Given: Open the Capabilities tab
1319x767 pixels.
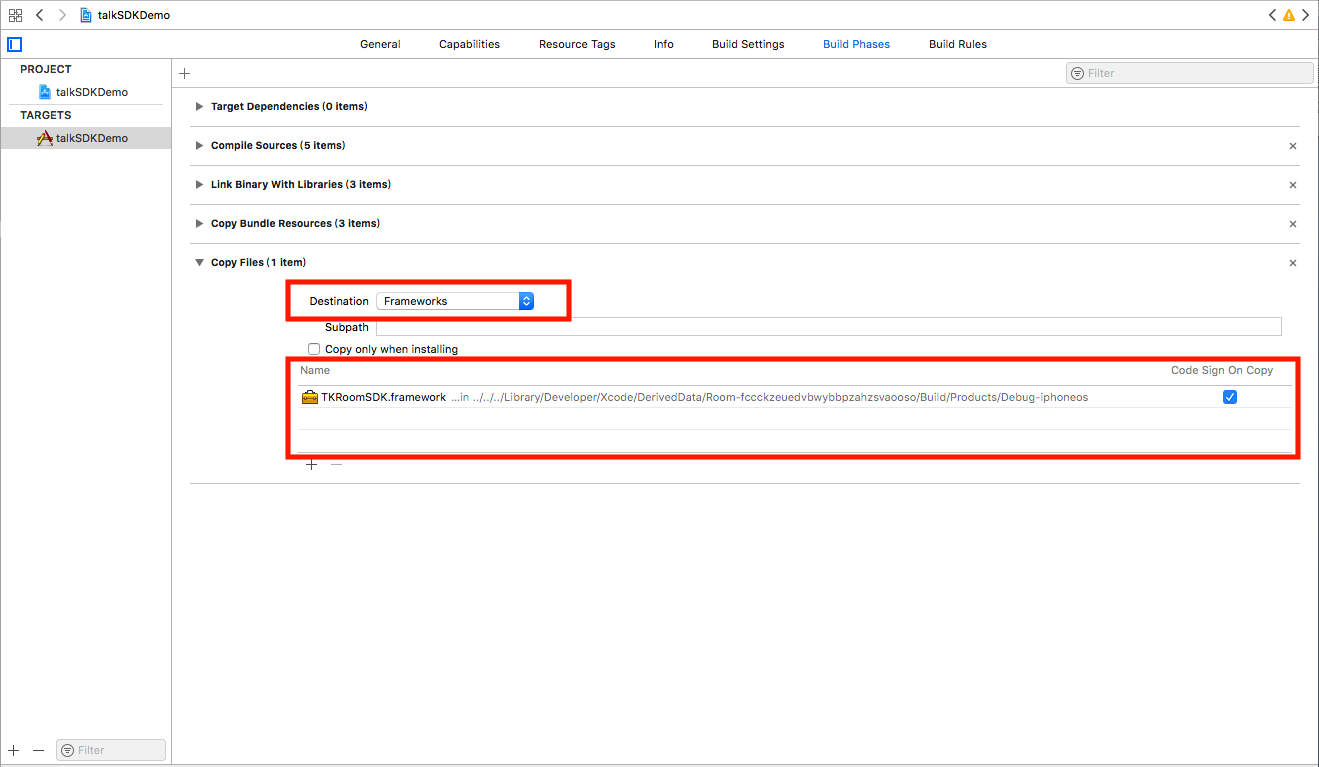Looking at the screenshot, I should click(469, 44).
